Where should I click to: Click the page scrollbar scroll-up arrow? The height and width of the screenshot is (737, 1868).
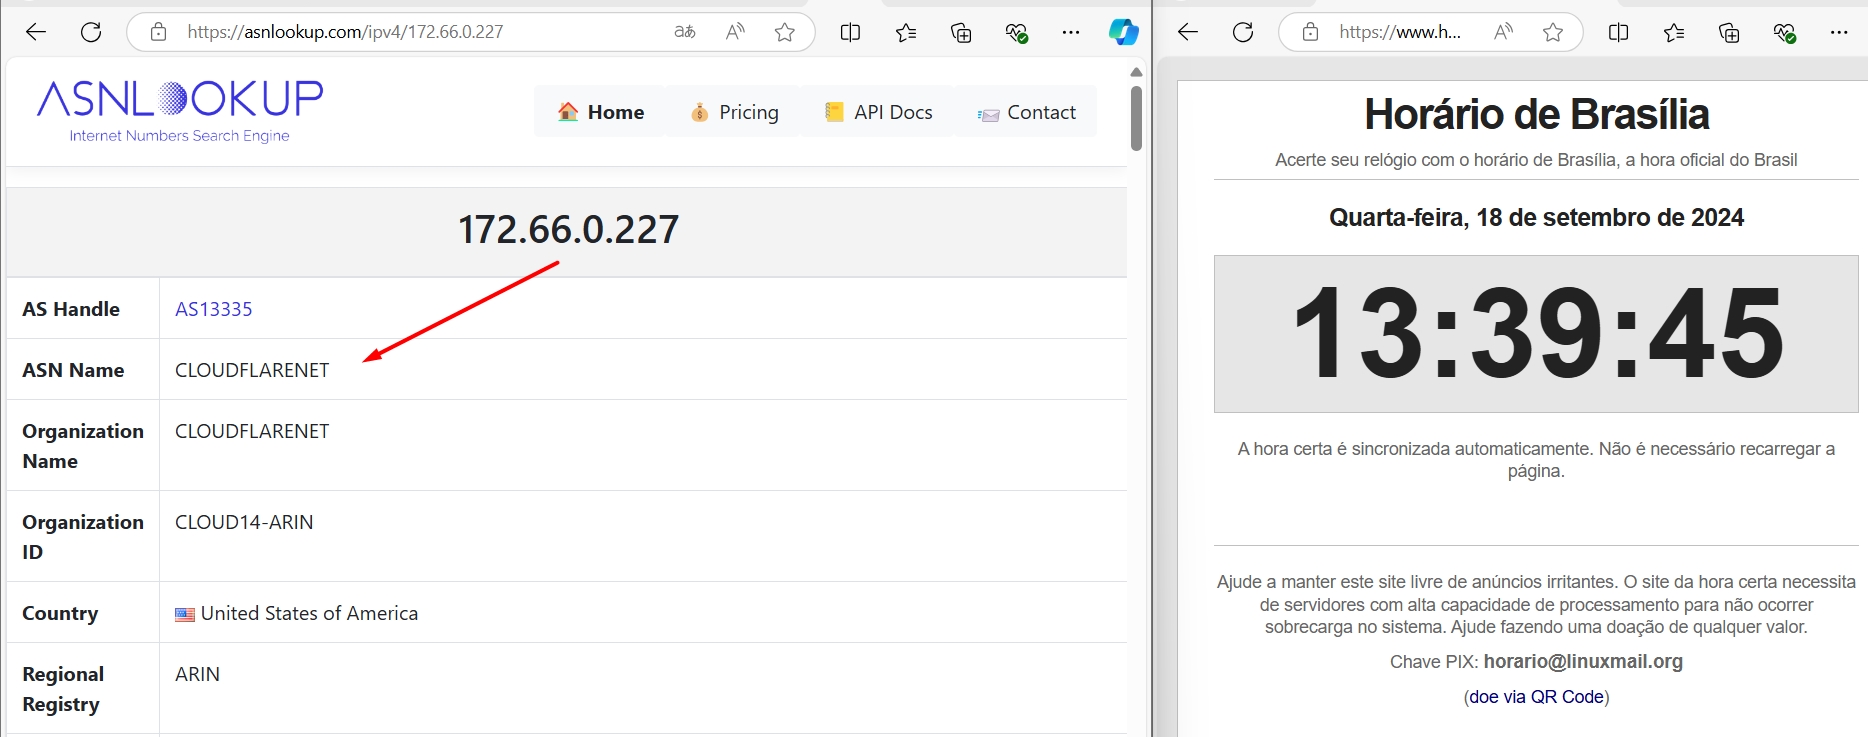[x=1136, y=72]
